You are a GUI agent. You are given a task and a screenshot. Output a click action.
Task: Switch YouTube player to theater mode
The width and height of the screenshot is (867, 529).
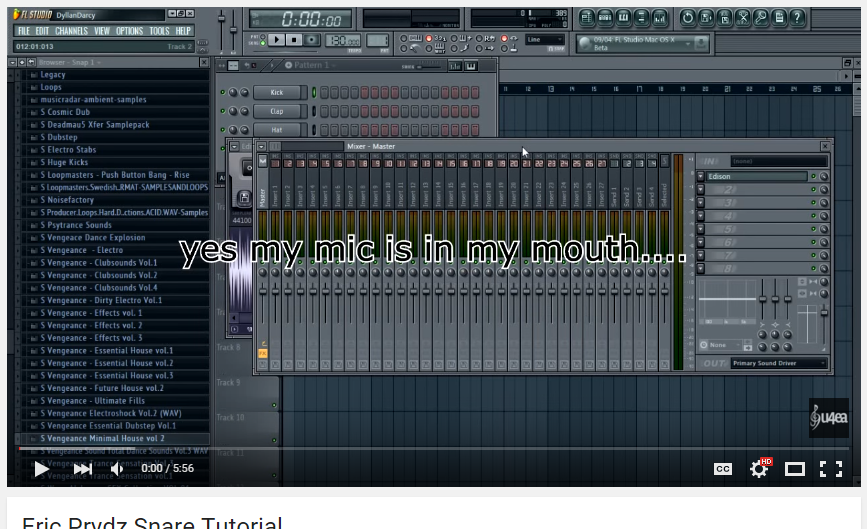click(x=795, y=469)
